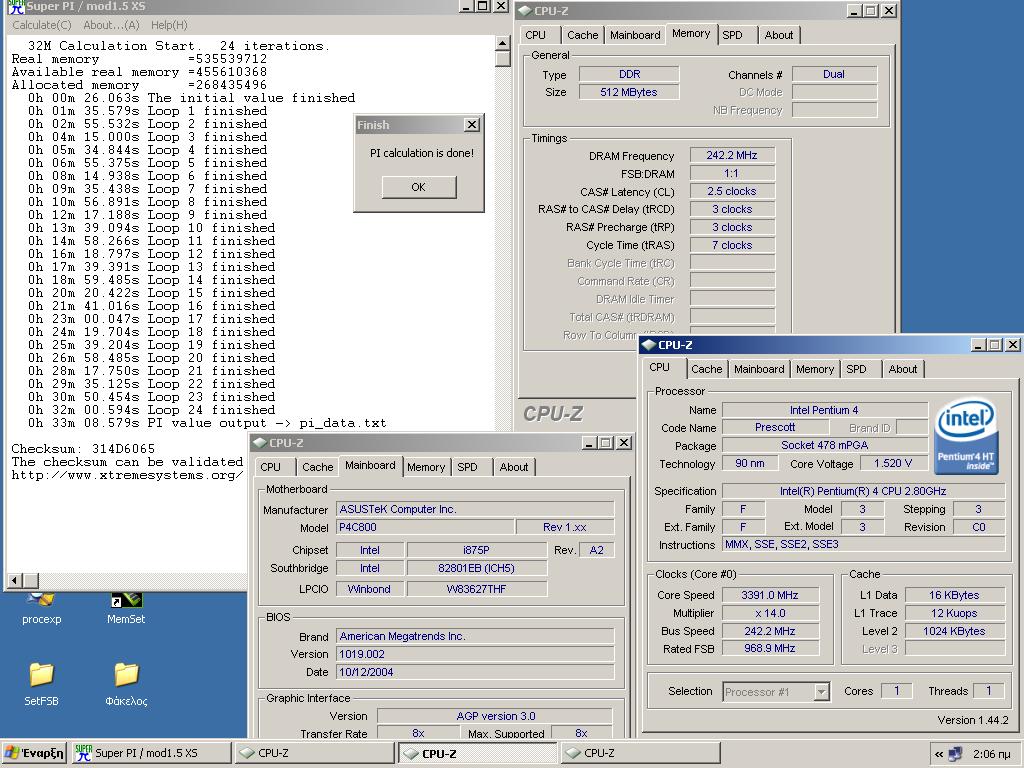Open About tab in Memory CPU-Z window

click(x=779, y=35)
